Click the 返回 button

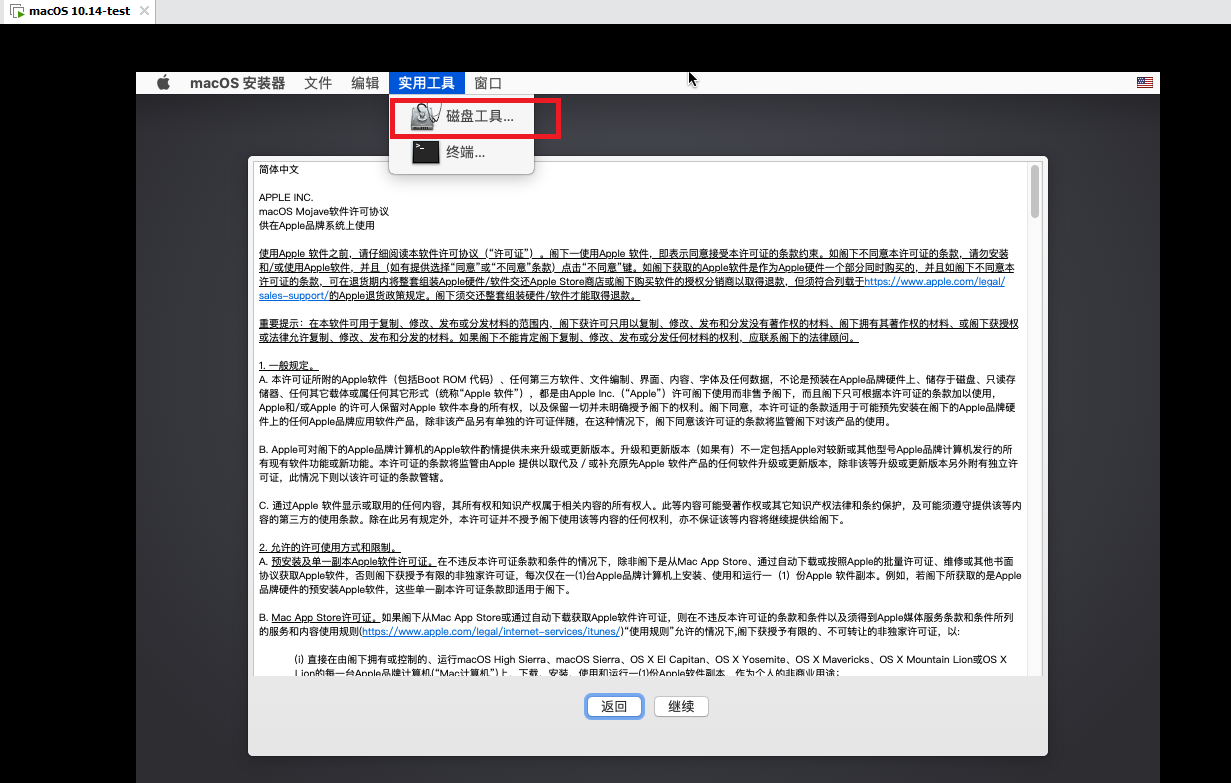pos(614,706)
